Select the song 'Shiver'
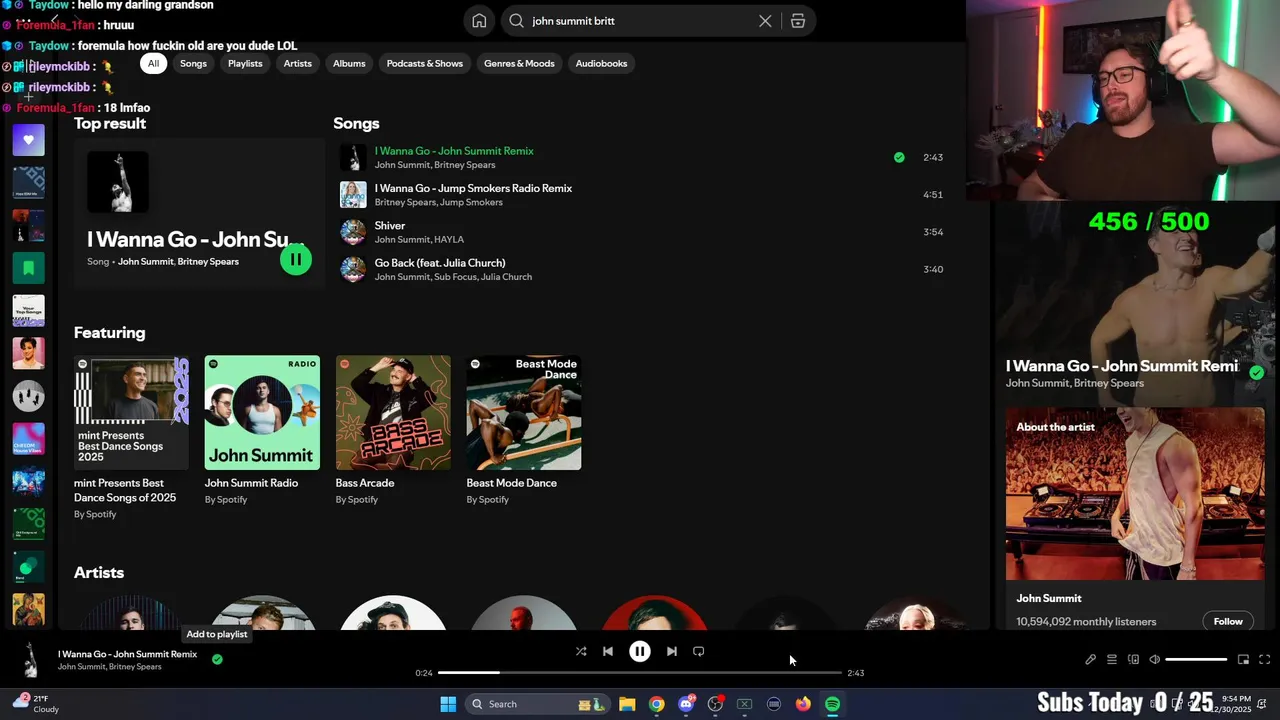This screenshot has width=1280, height=720. [390, 226]
